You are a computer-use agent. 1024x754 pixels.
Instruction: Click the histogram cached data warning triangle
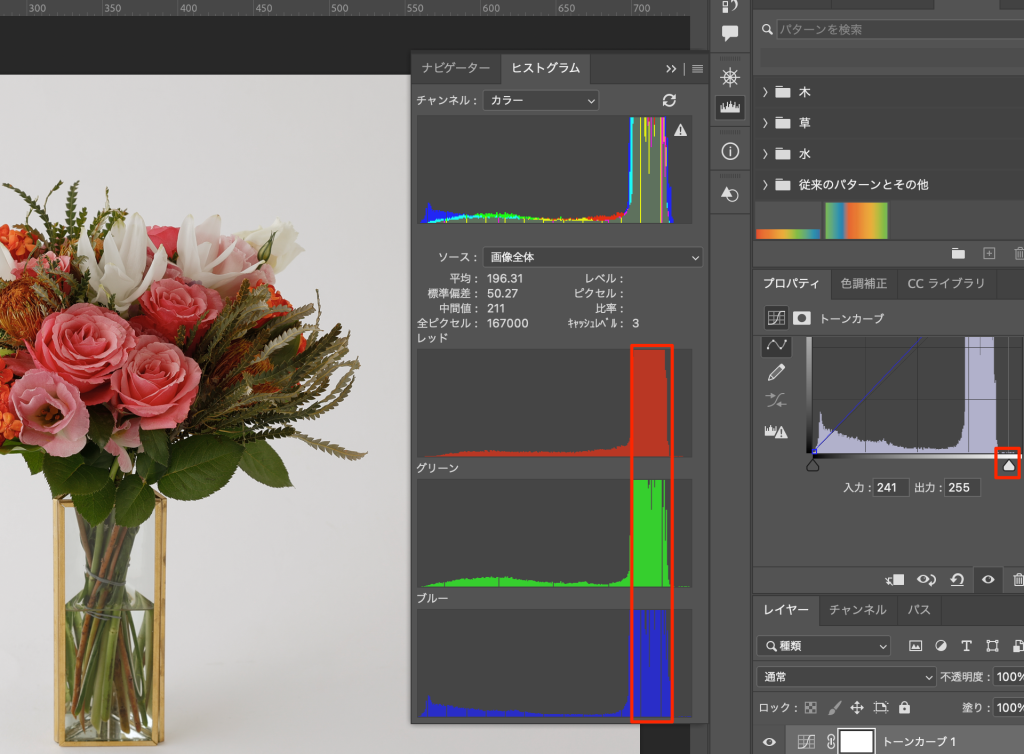coord(680,130)
